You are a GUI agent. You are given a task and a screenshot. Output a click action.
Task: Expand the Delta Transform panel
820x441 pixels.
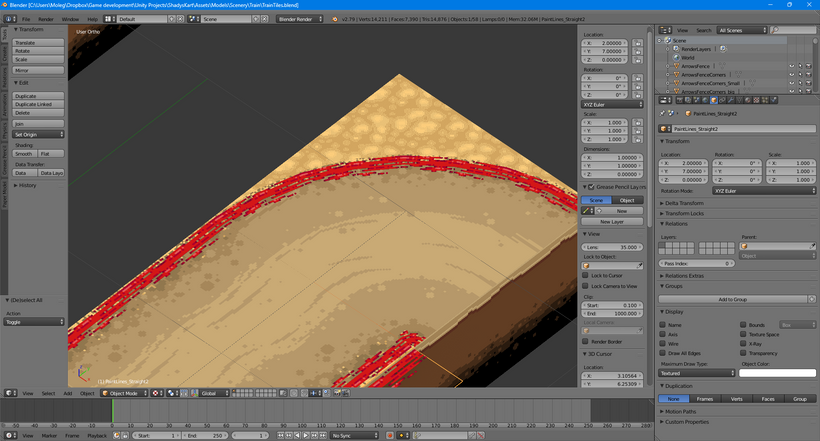[x=684, y=203]
